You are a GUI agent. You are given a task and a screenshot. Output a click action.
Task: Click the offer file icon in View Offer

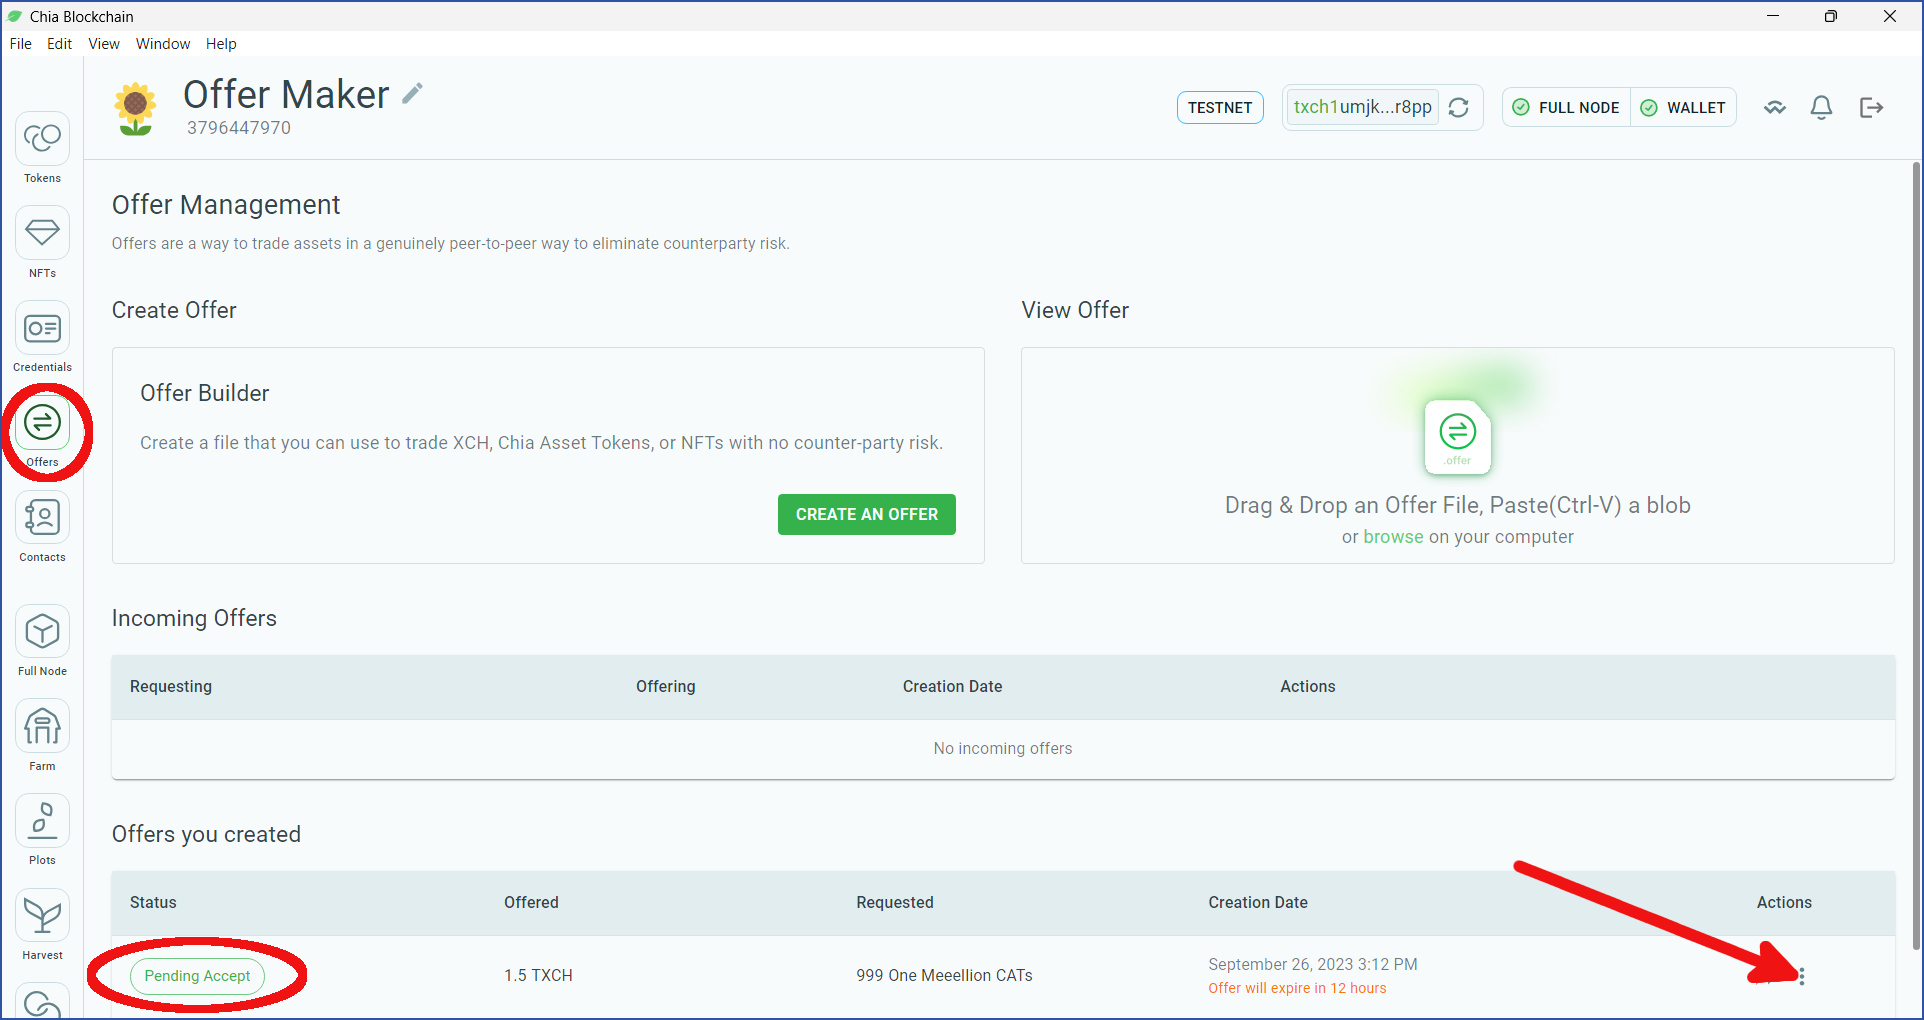1458,437
